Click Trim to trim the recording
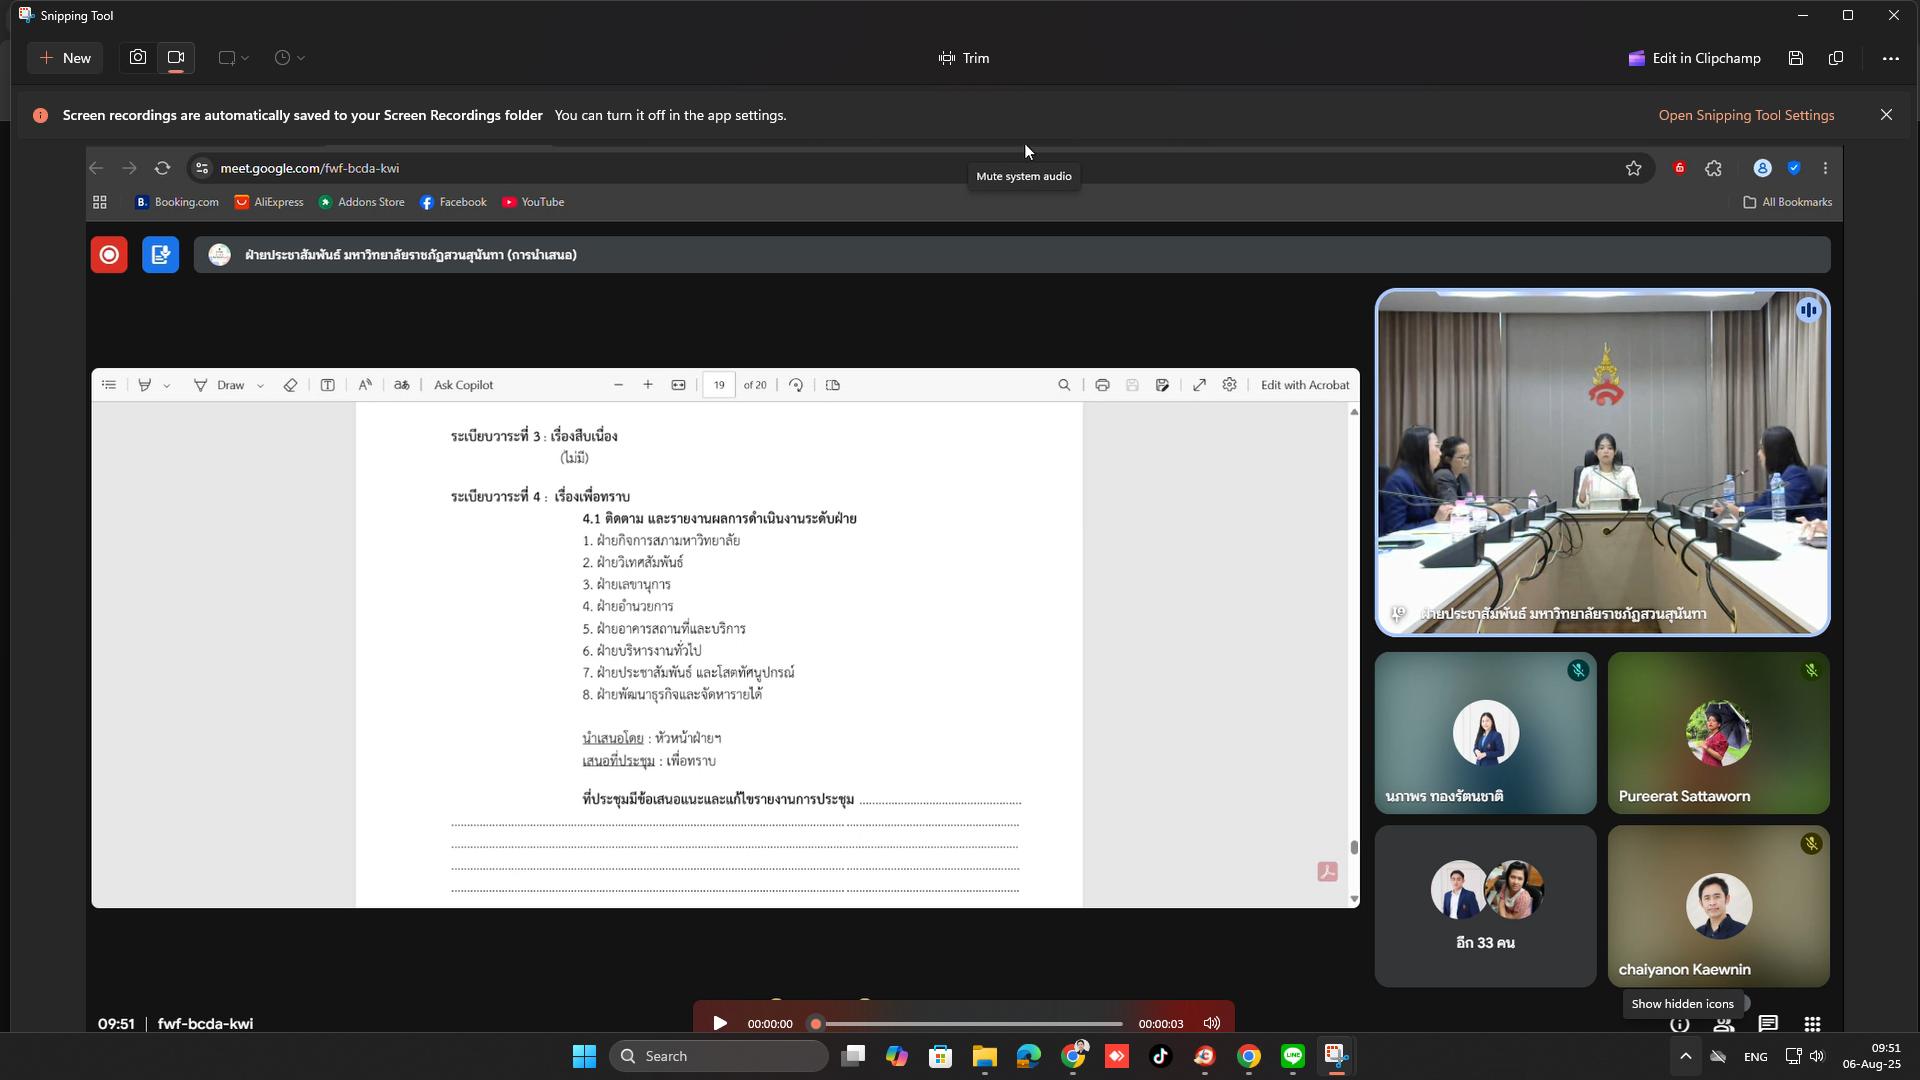The height and width of the screenshot is (1080, 1920). point(964,58)
